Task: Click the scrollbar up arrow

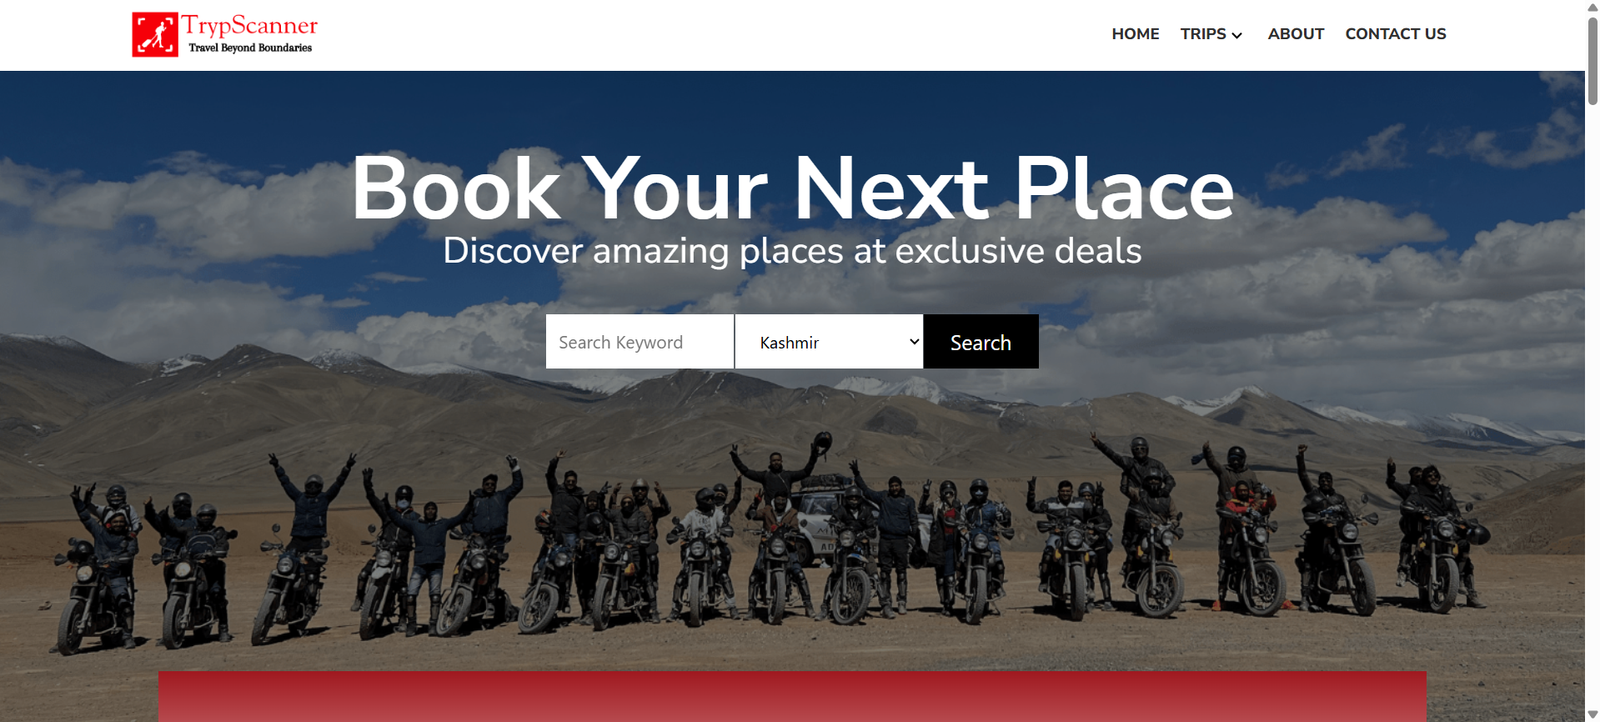Action: (1592, 7)
